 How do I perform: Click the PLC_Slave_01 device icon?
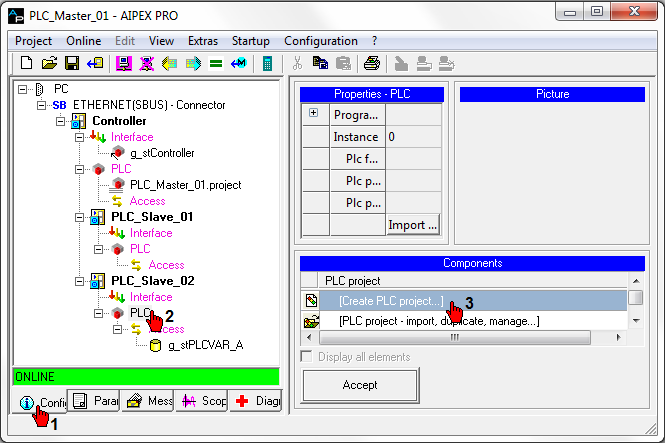pyautogui.click(x=98, y=217)
